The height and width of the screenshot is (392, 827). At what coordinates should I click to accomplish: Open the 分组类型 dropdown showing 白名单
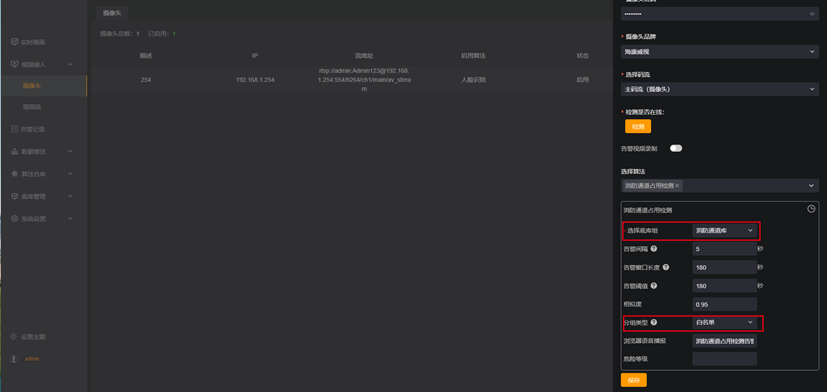(725, 322)
